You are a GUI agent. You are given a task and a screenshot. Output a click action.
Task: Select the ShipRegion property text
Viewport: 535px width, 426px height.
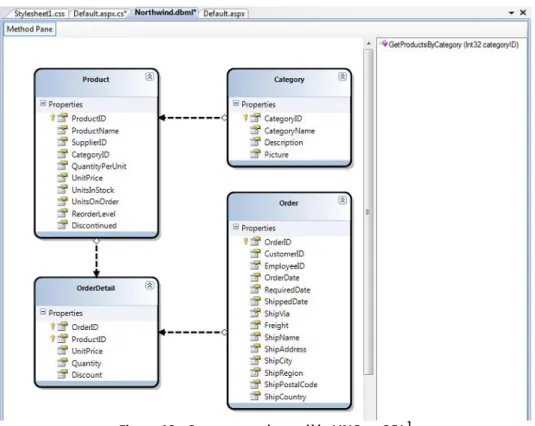pos(284,373)
